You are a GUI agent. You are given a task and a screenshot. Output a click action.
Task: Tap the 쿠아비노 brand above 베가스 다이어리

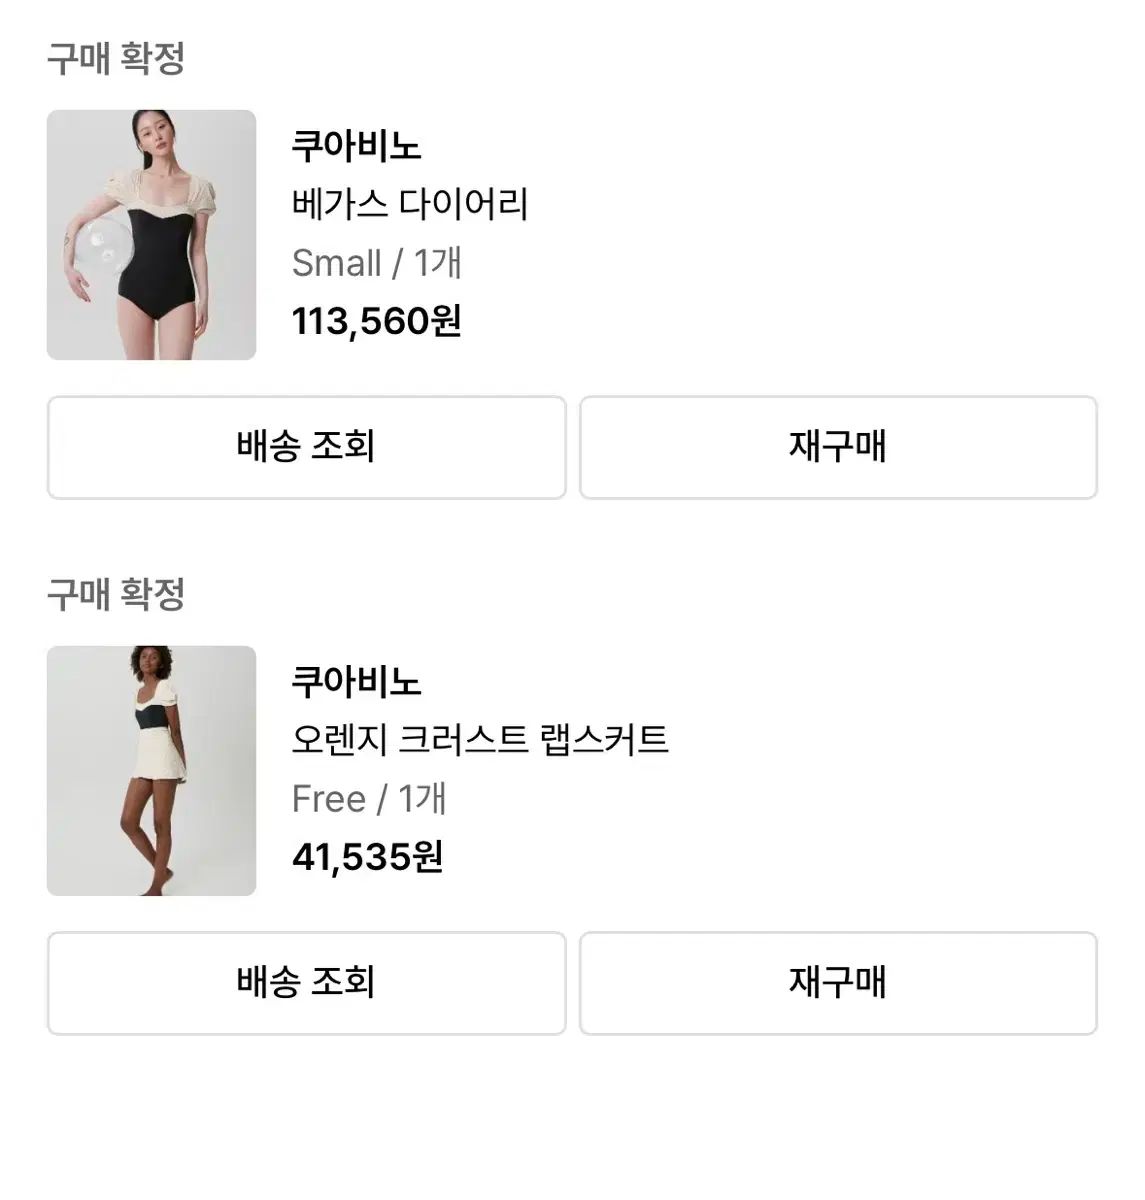tap(356, 147)
